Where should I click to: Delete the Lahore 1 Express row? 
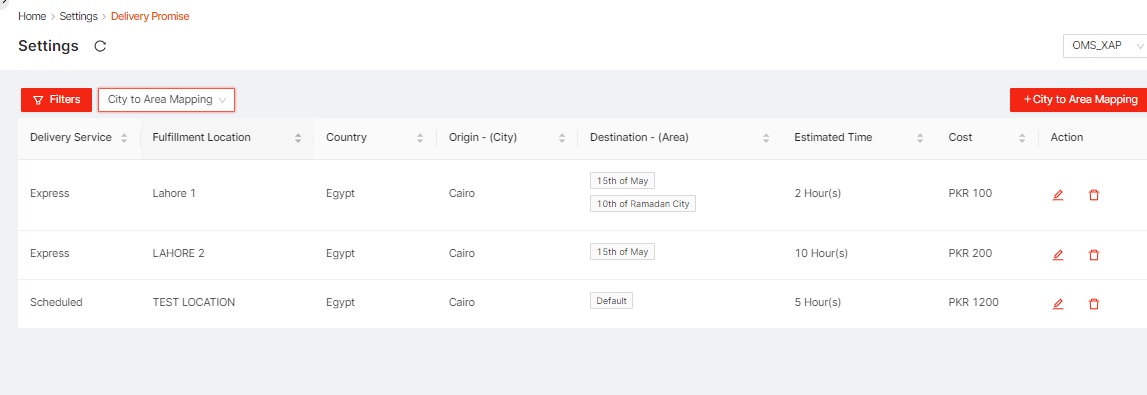click(x=1094, y=195)
